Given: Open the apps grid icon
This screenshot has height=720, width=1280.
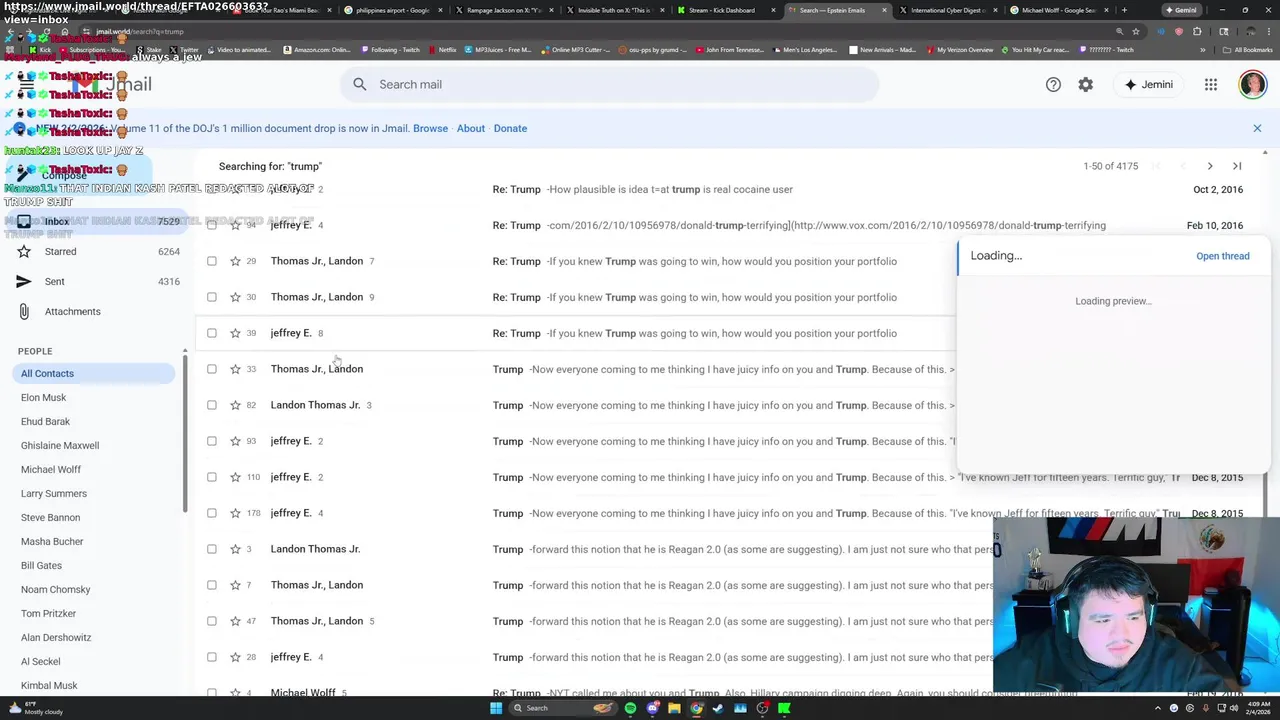Looking at the screenshot, I should (1211, 85).
